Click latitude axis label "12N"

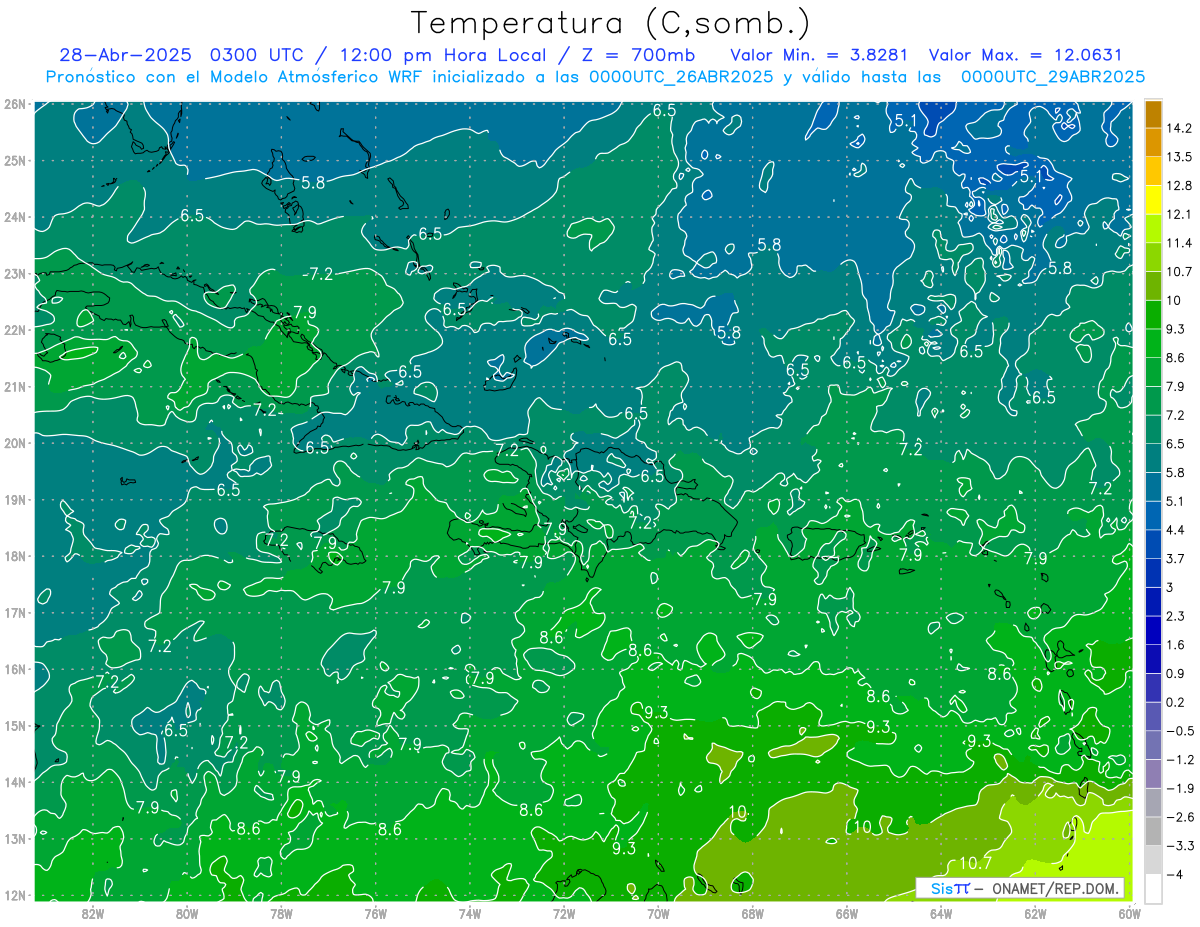(15, 896)
